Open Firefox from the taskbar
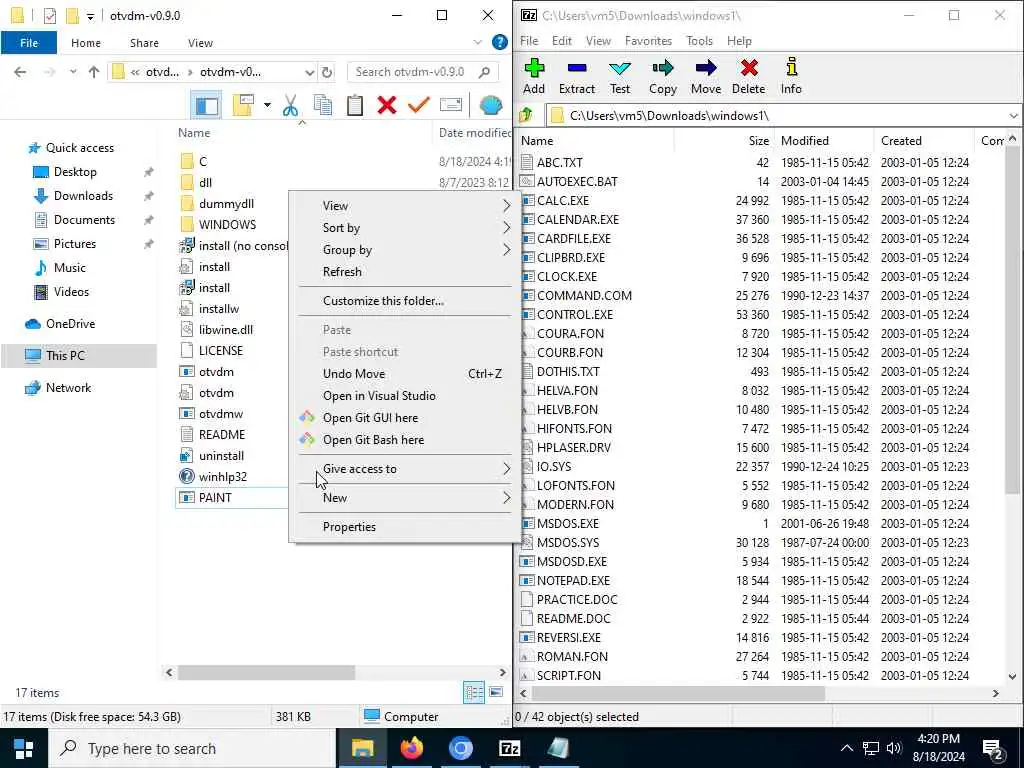Viewport: 1024px width, 768px height. click(411, 748)
